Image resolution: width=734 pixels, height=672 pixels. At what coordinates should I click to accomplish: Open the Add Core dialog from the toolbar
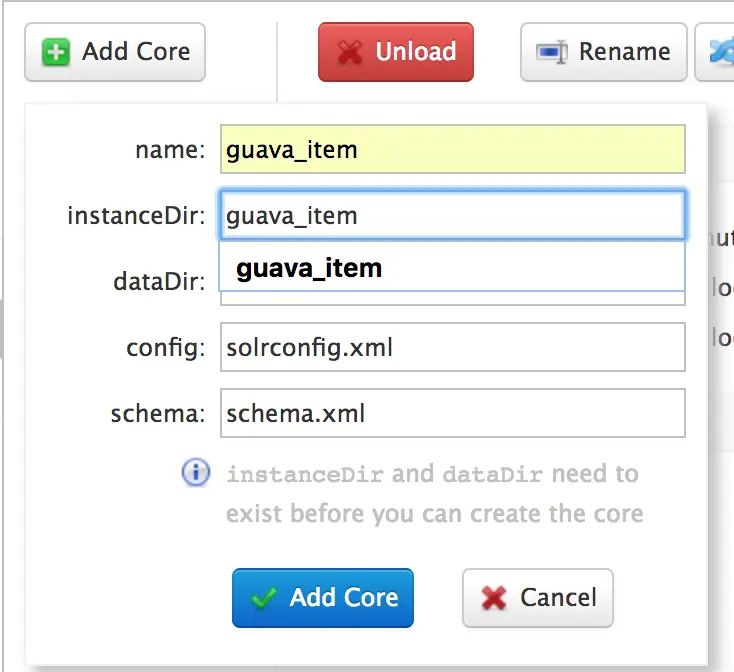click(x=115, y=52)
